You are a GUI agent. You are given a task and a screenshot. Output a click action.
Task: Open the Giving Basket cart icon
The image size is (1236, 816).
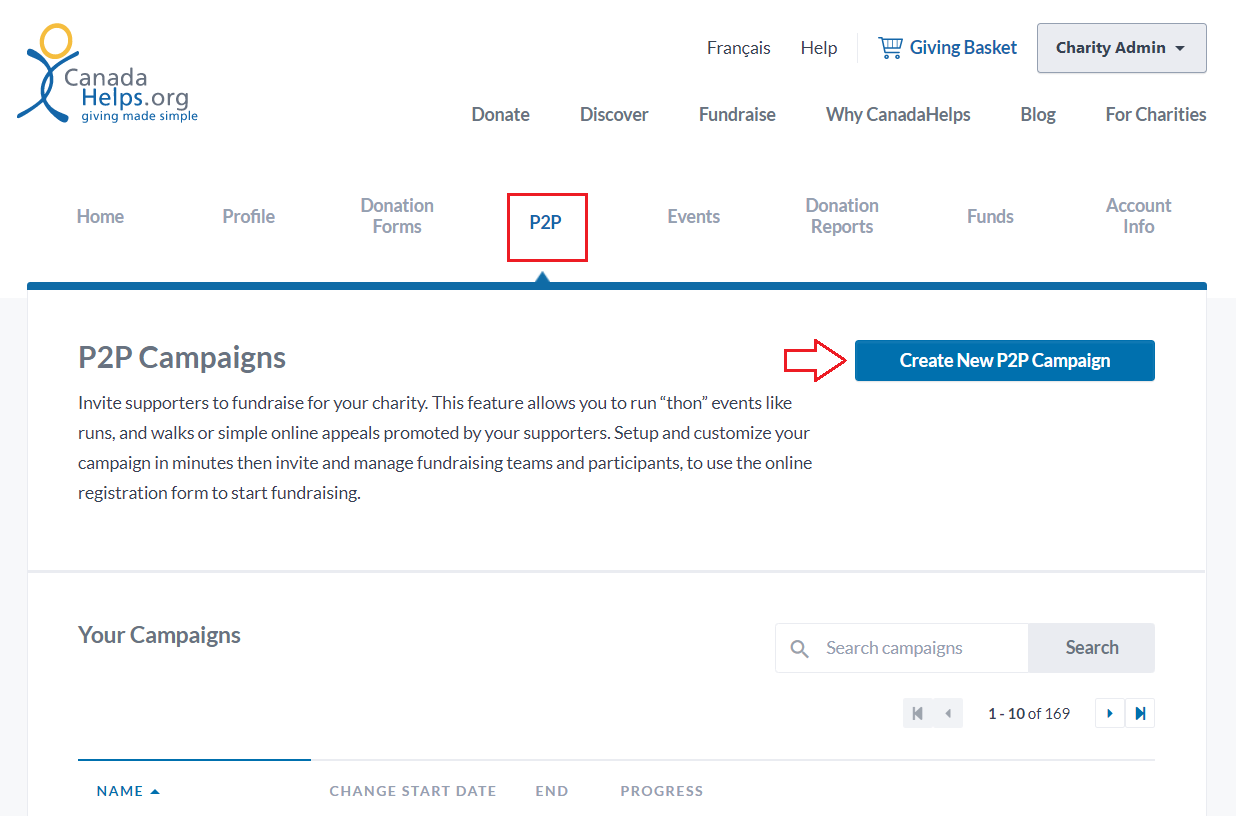tap(890, 47)
